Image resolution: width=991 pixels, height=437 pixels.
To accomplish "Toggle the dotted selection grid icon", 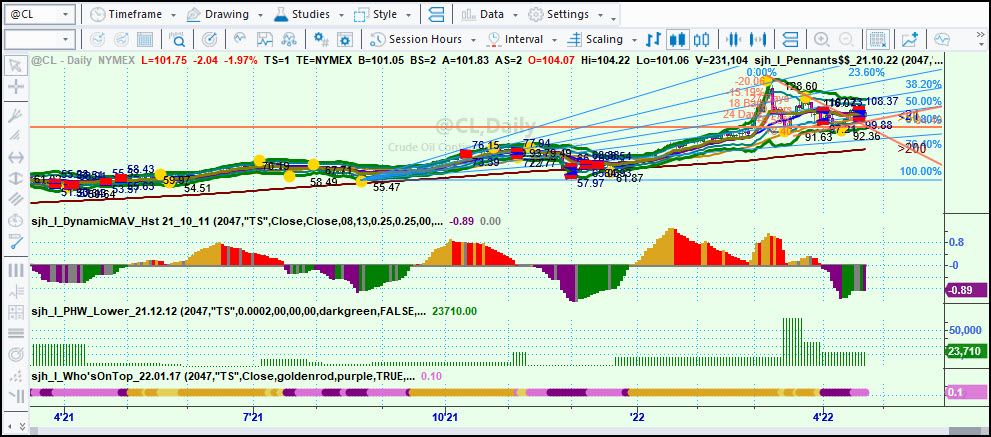I will click(877, 39).
